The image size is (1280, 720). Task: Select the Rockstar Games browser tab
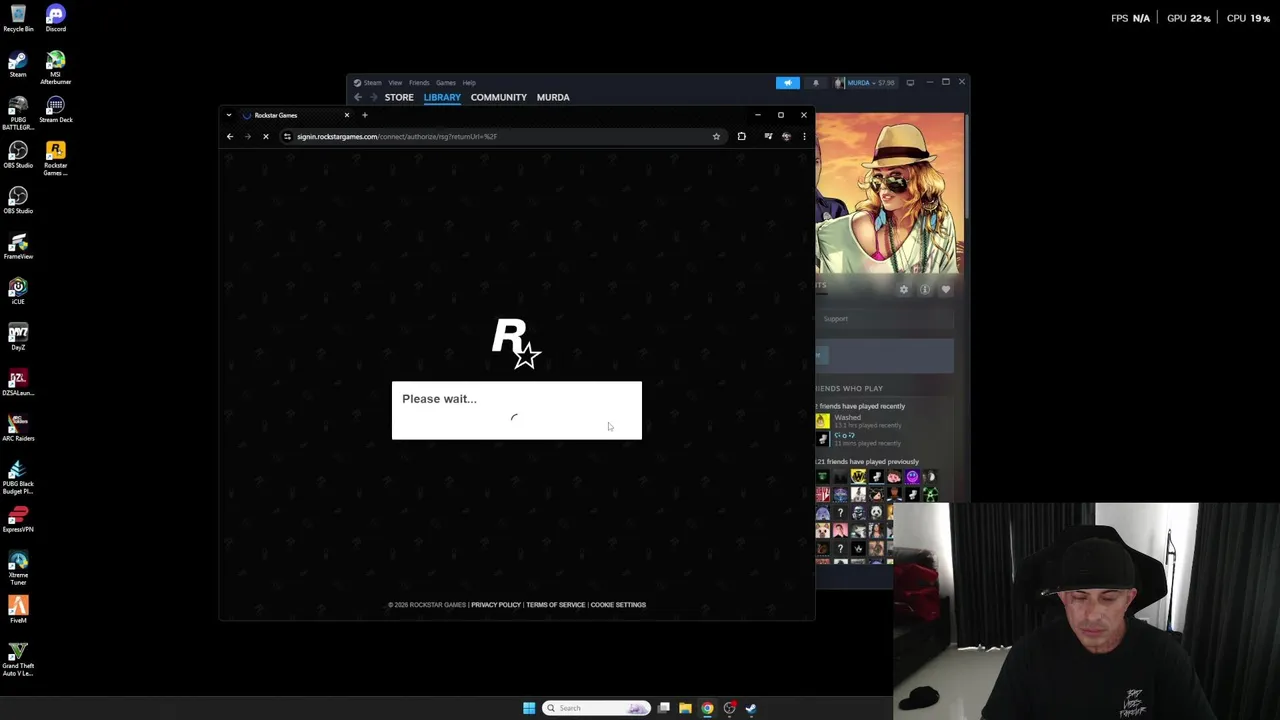295,115
